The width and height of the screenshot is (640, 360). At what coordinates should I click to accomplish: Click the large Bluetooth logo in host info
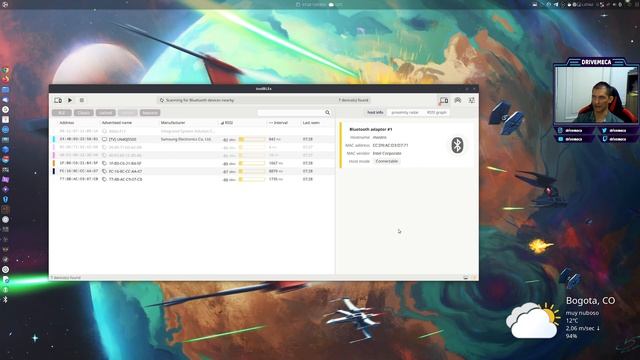point(457,145)
